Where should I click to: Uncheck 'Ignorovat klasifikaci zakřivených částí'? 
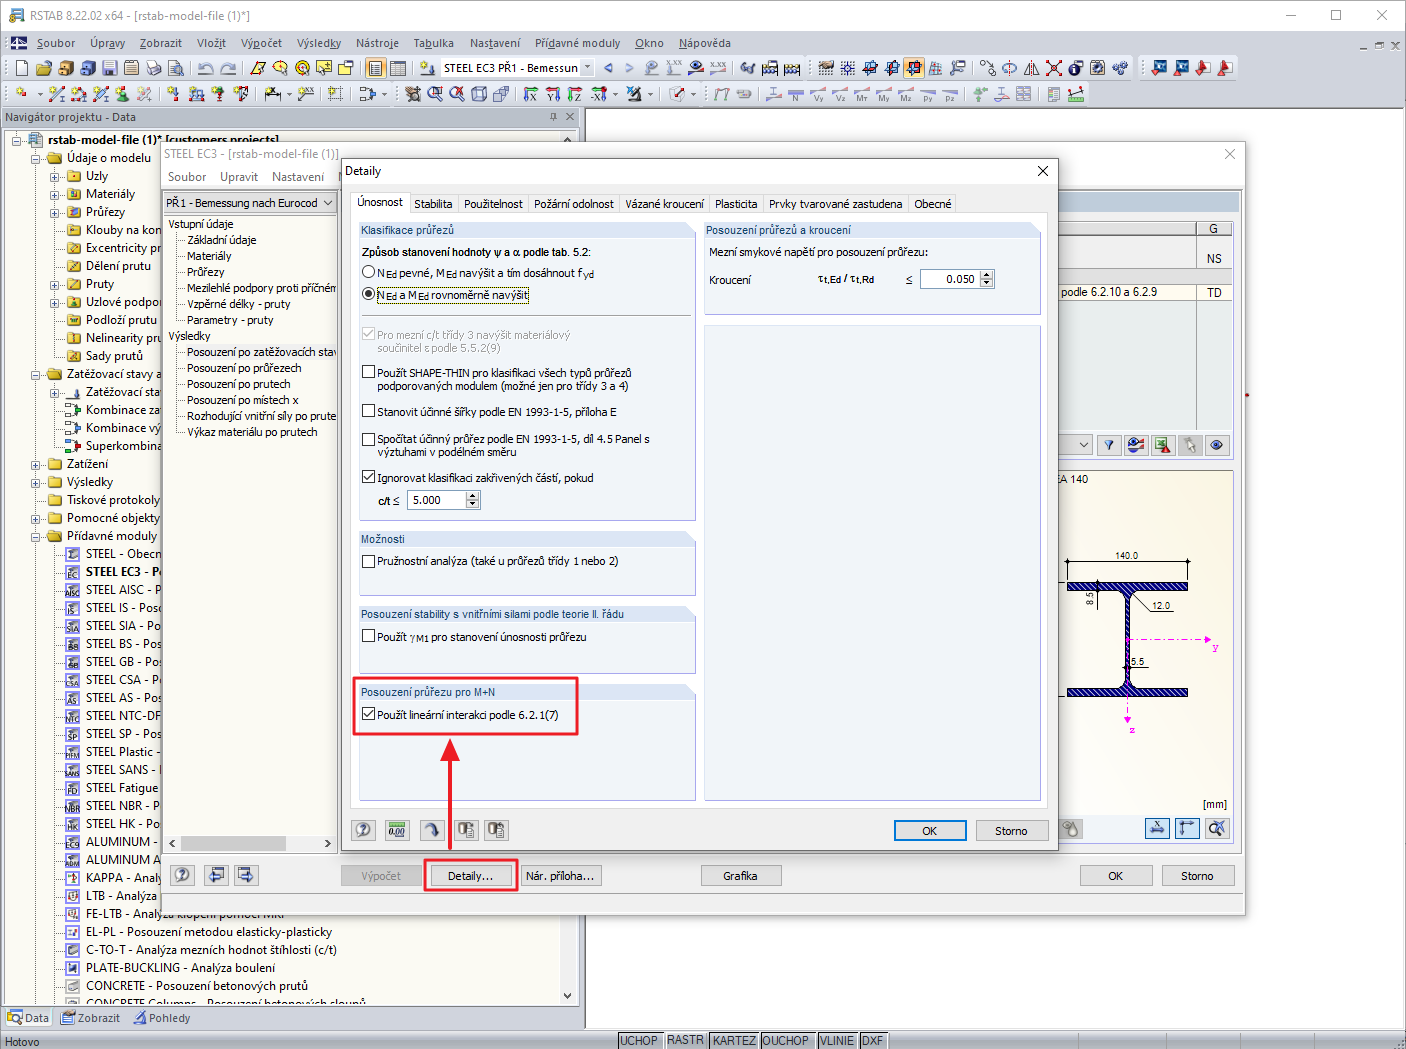(369, 477)
